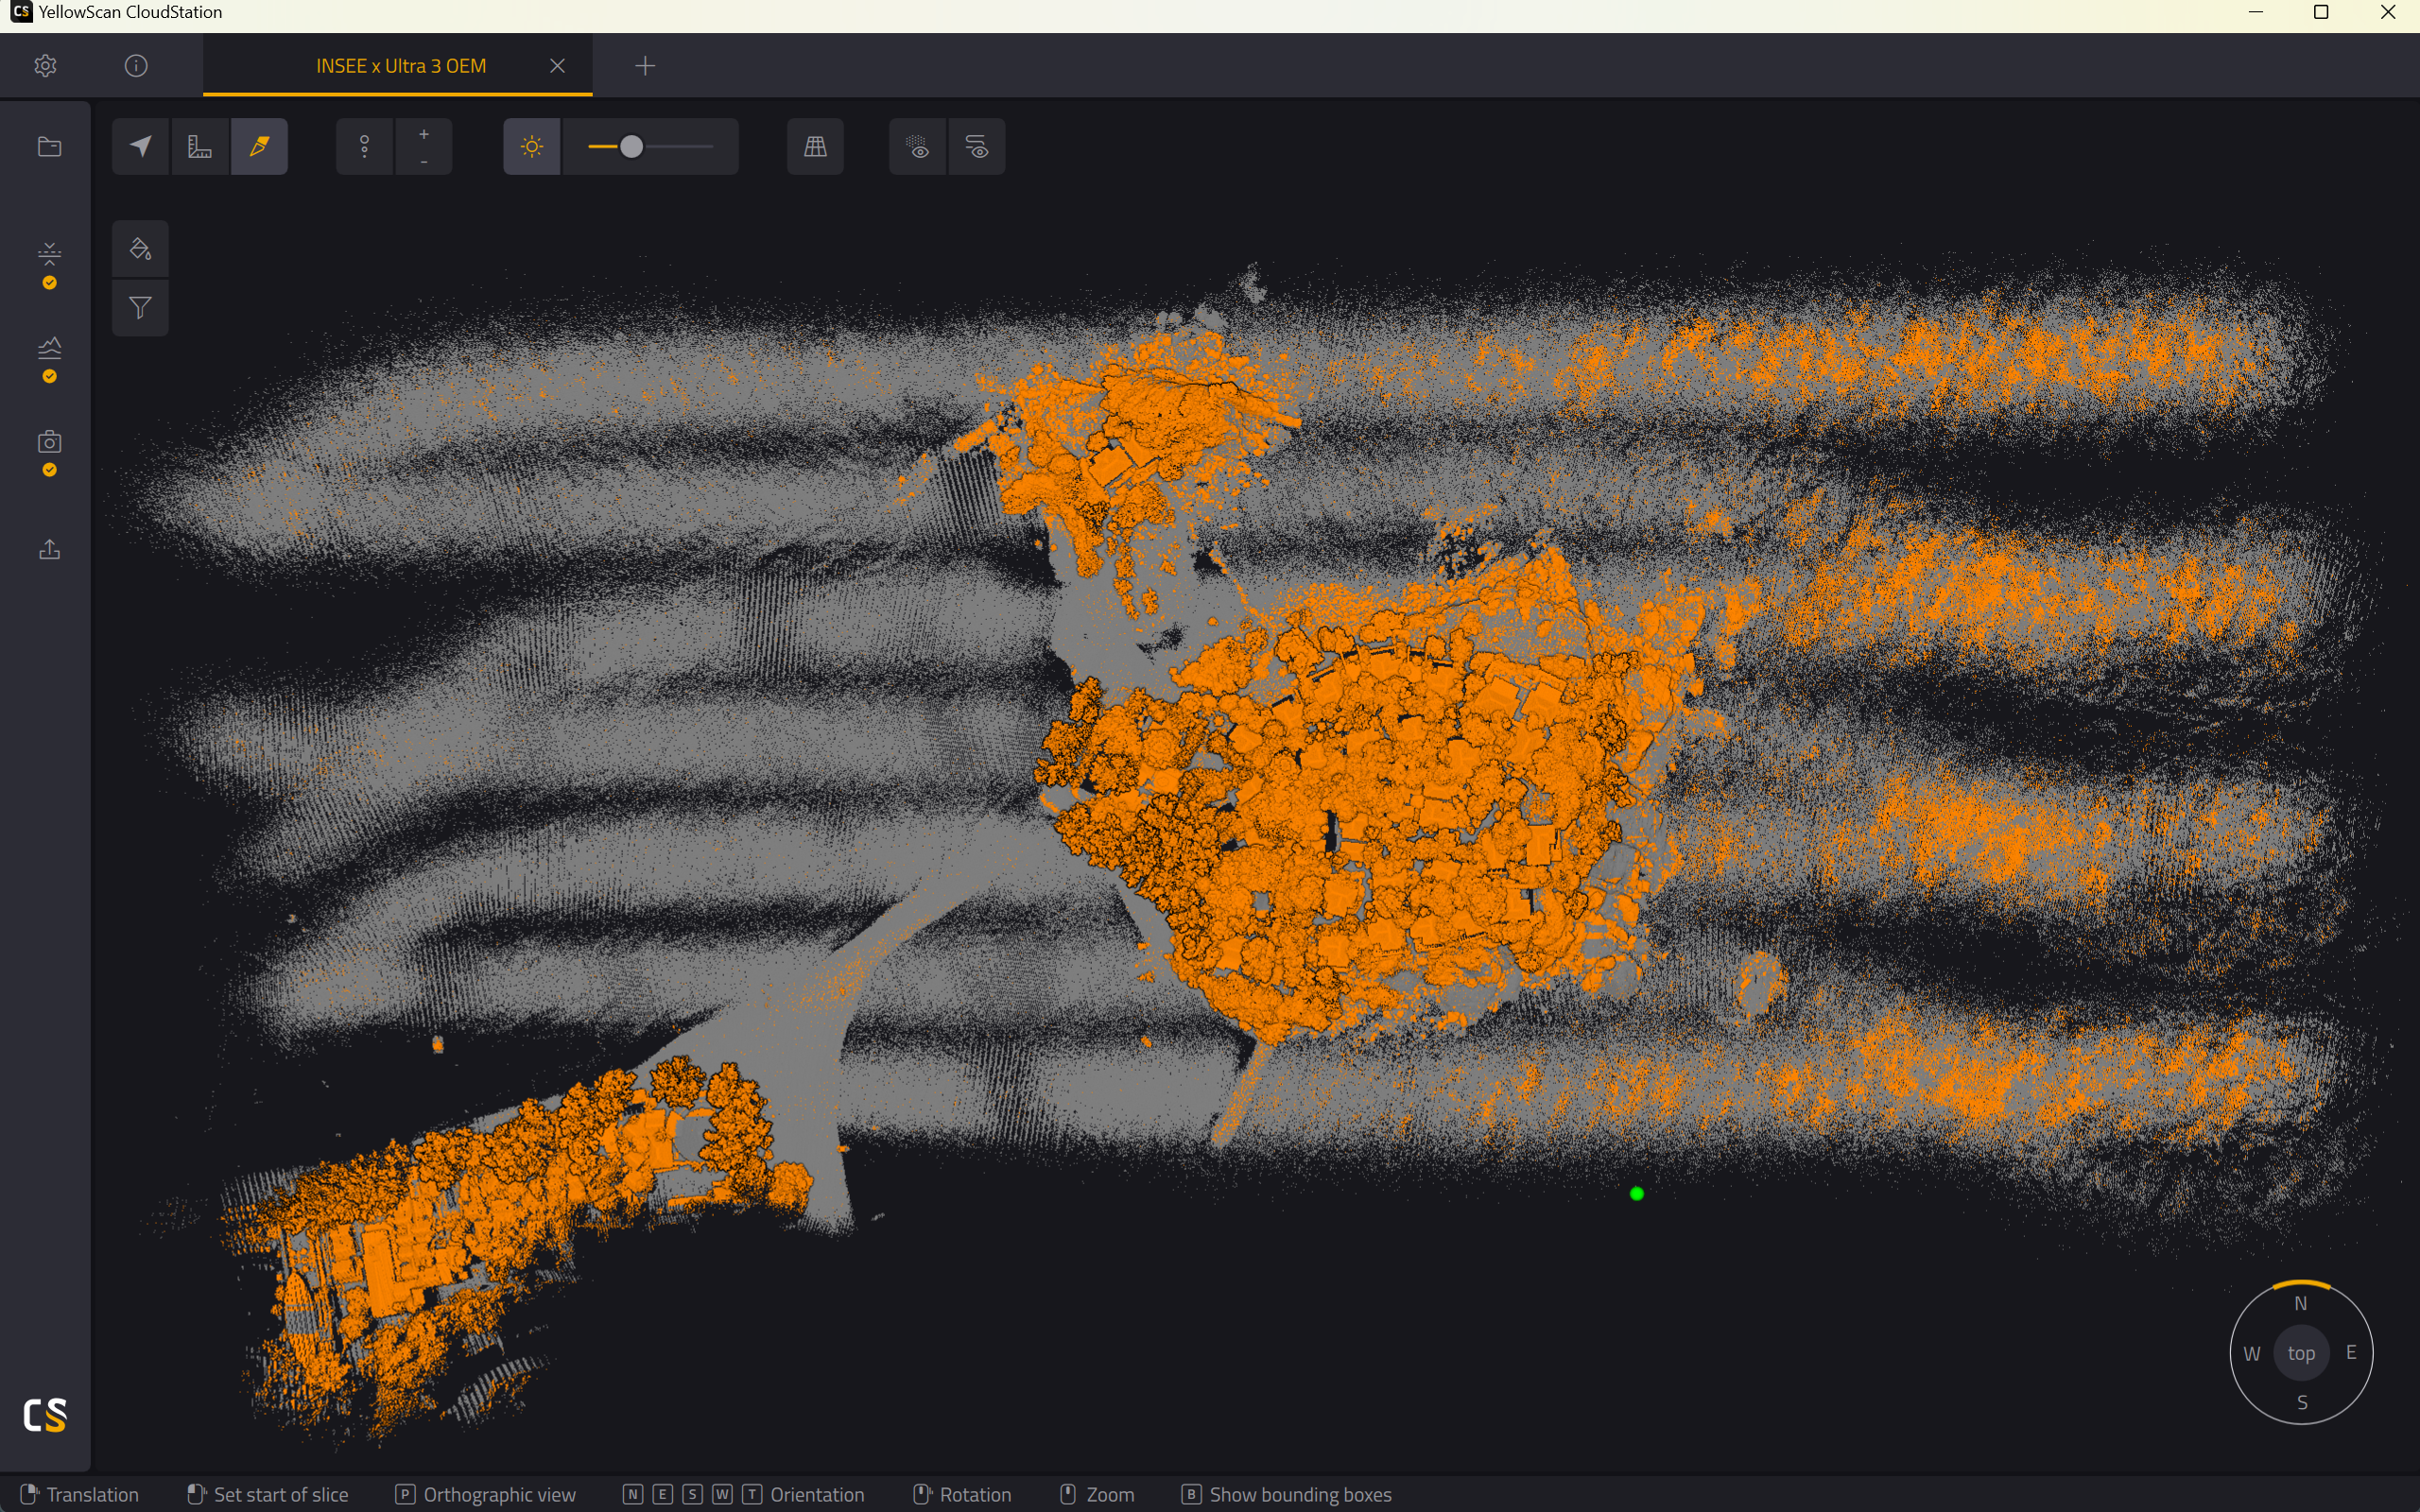Toggle the sun lighting button
Screen dimensions: 2420x1512
532,147
